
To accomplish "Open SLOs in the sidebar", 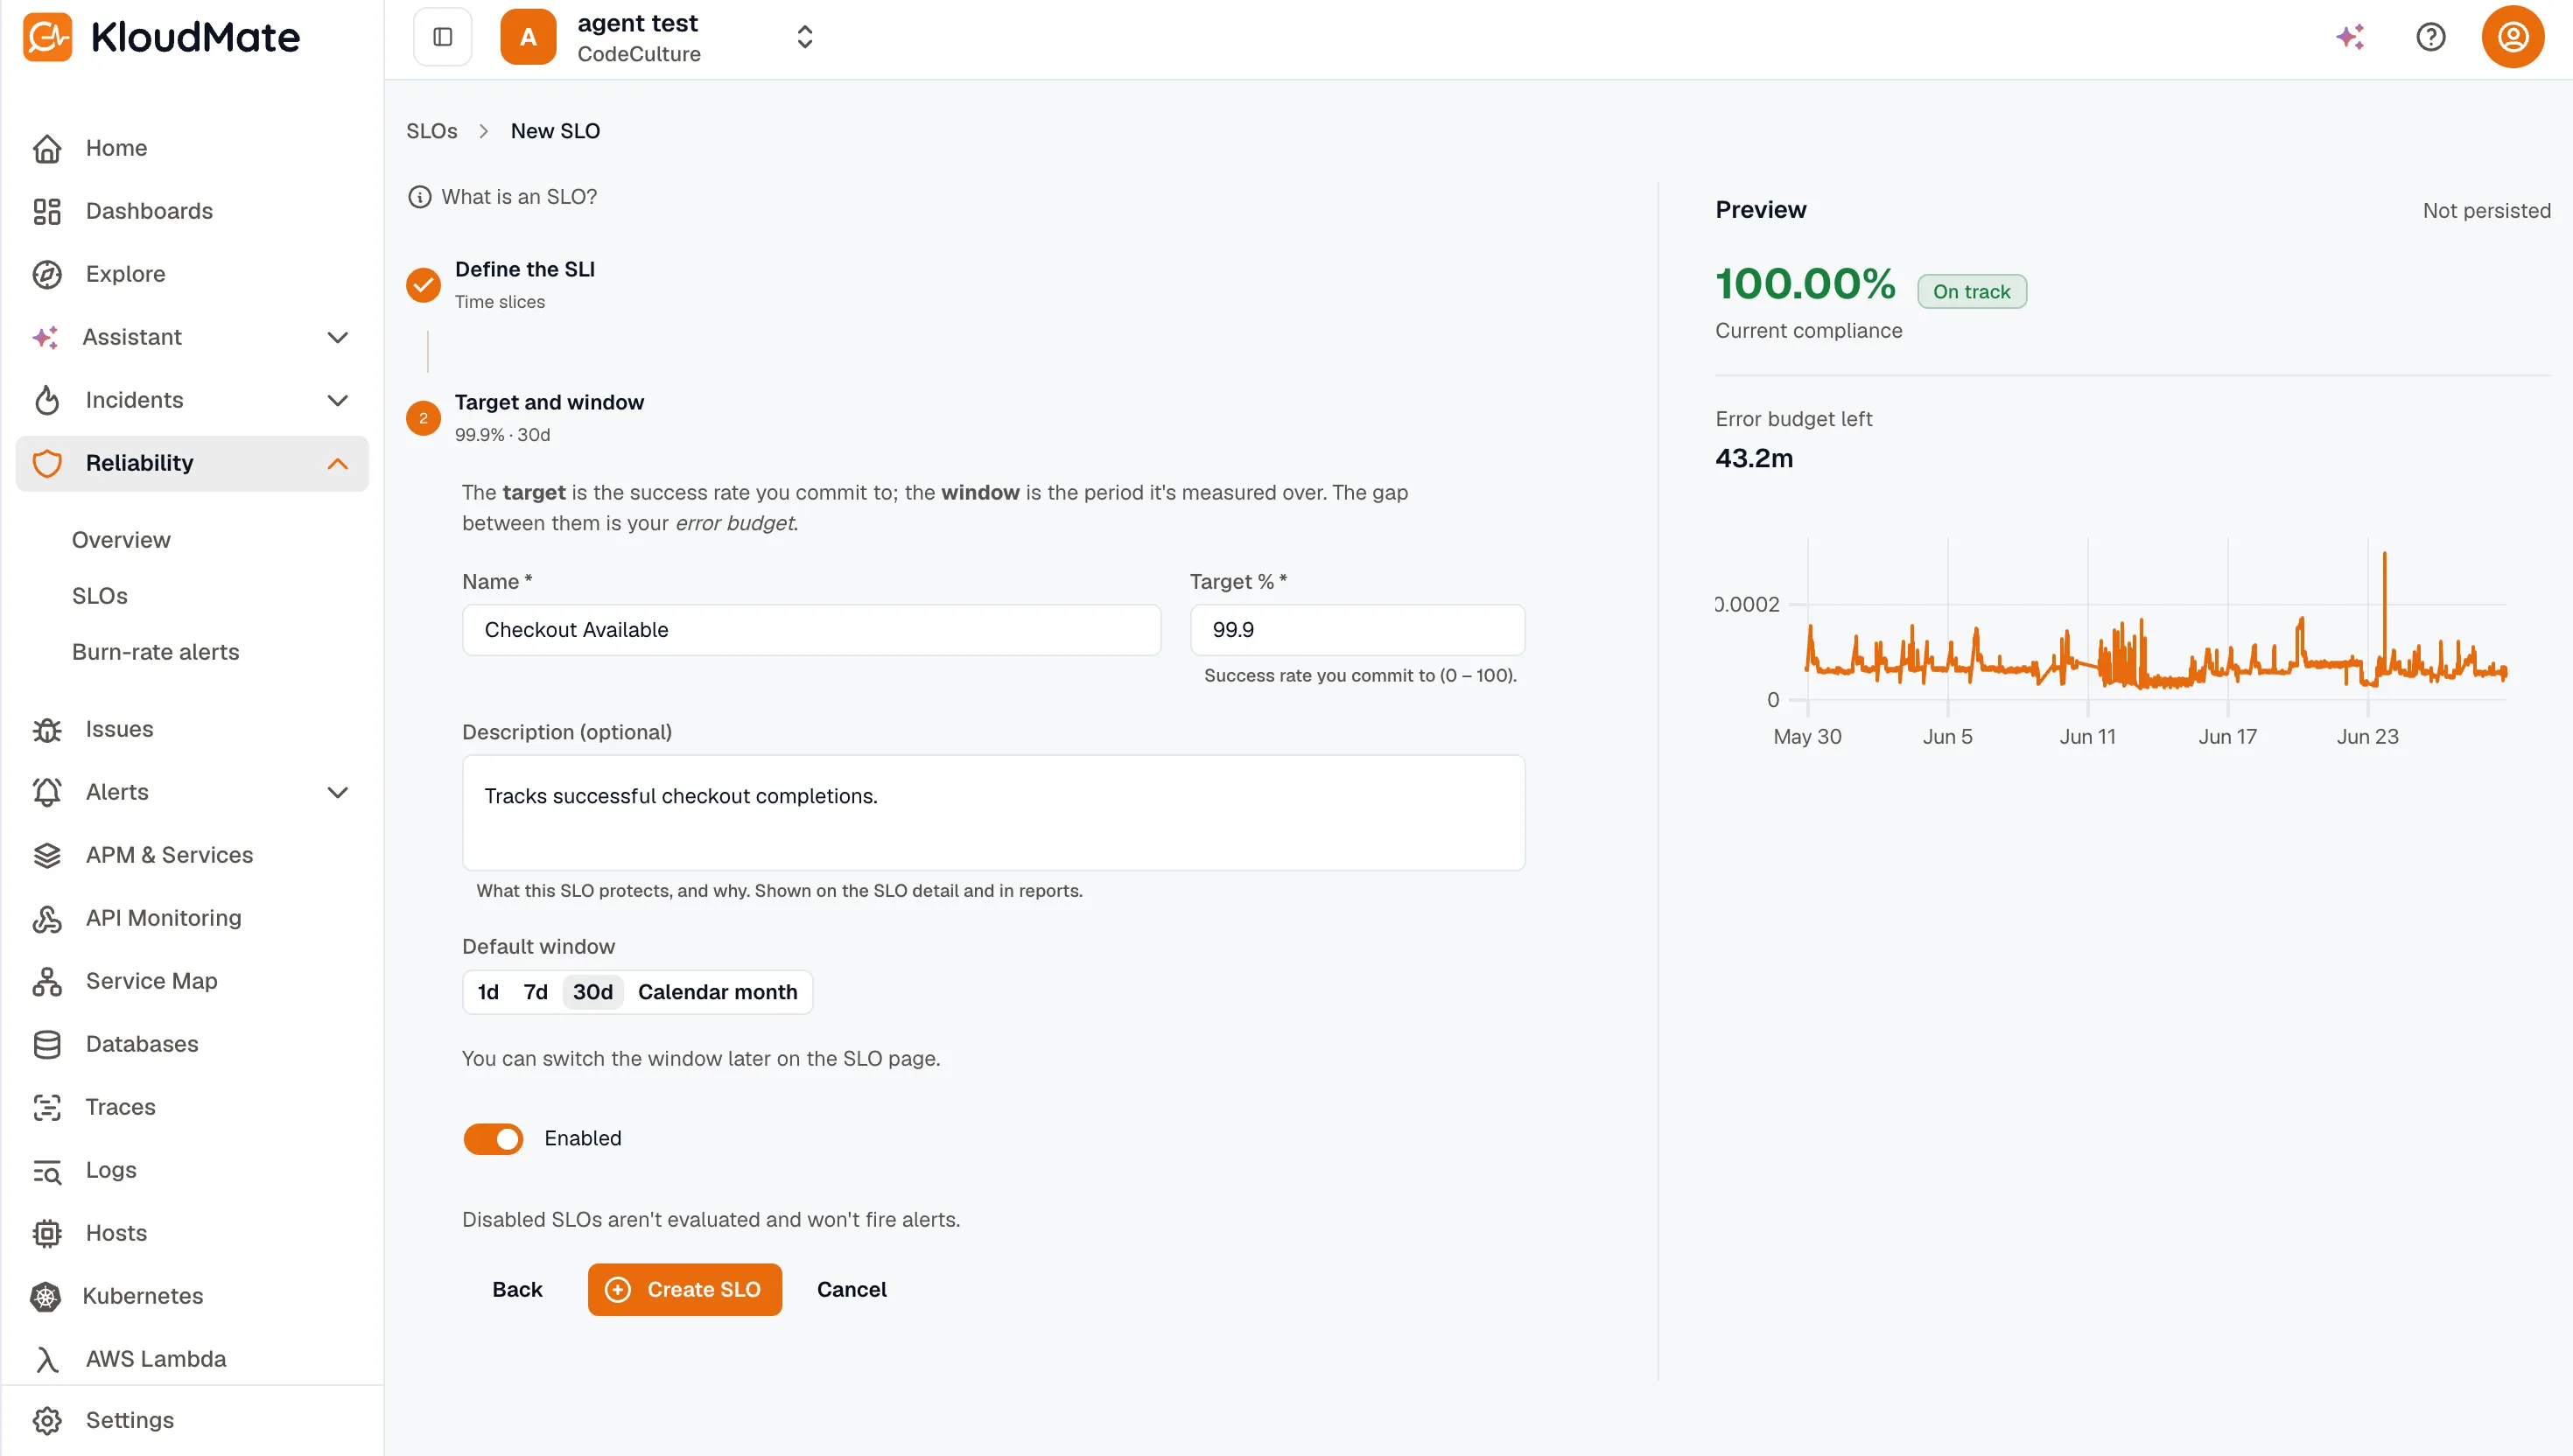I will click(x=100, y=596).
